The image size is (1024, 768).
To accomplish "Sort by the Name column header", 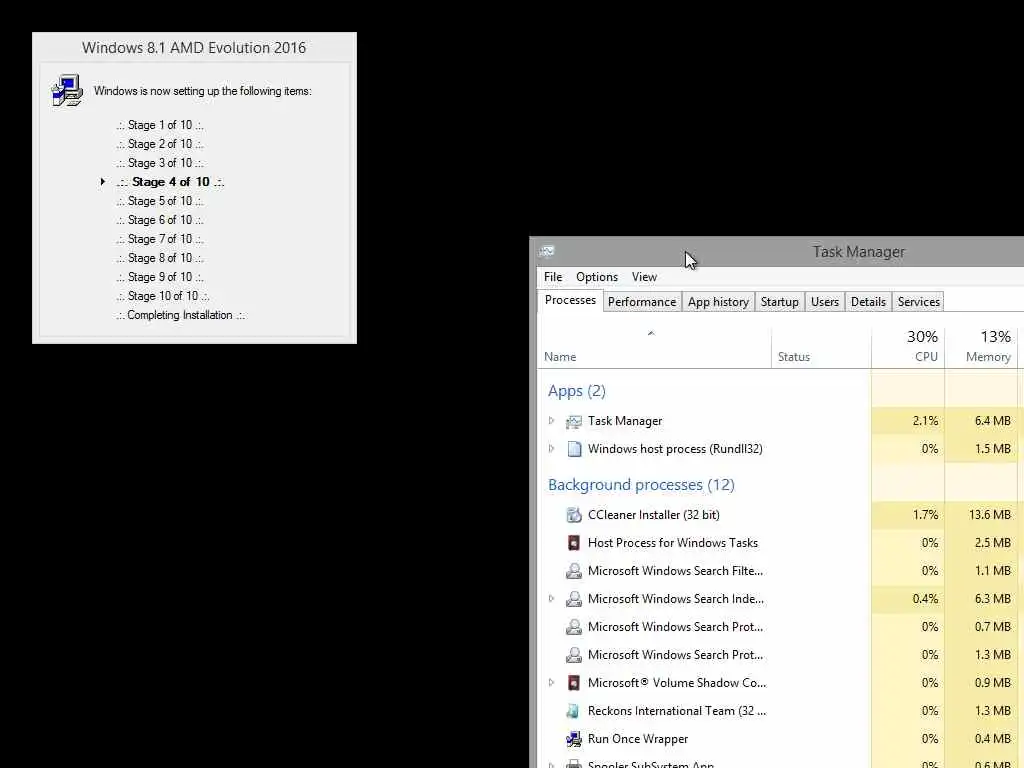I will pos(654,347).
